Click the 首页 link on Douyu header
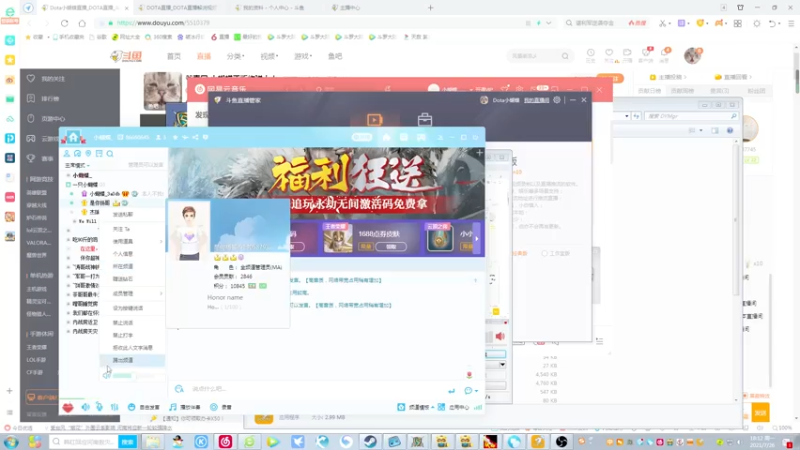Image resolution: width=800 pixels, height=450 pixels. tap(173, 56)
